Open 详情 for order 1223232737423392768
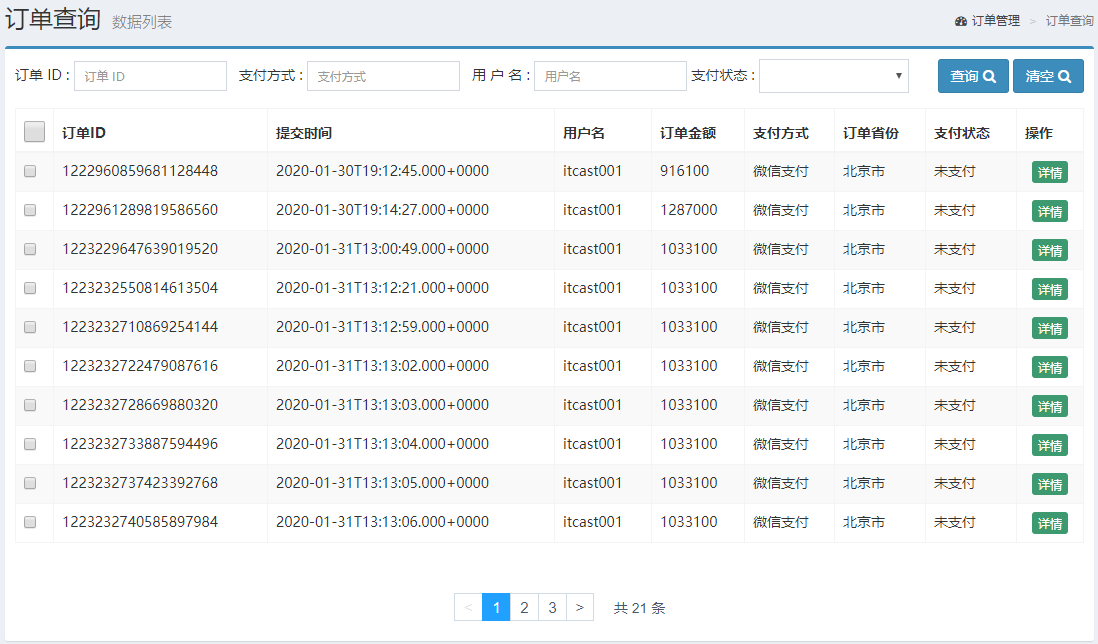The width and height of the screenshot is (1098, 644). (1050, 484)
